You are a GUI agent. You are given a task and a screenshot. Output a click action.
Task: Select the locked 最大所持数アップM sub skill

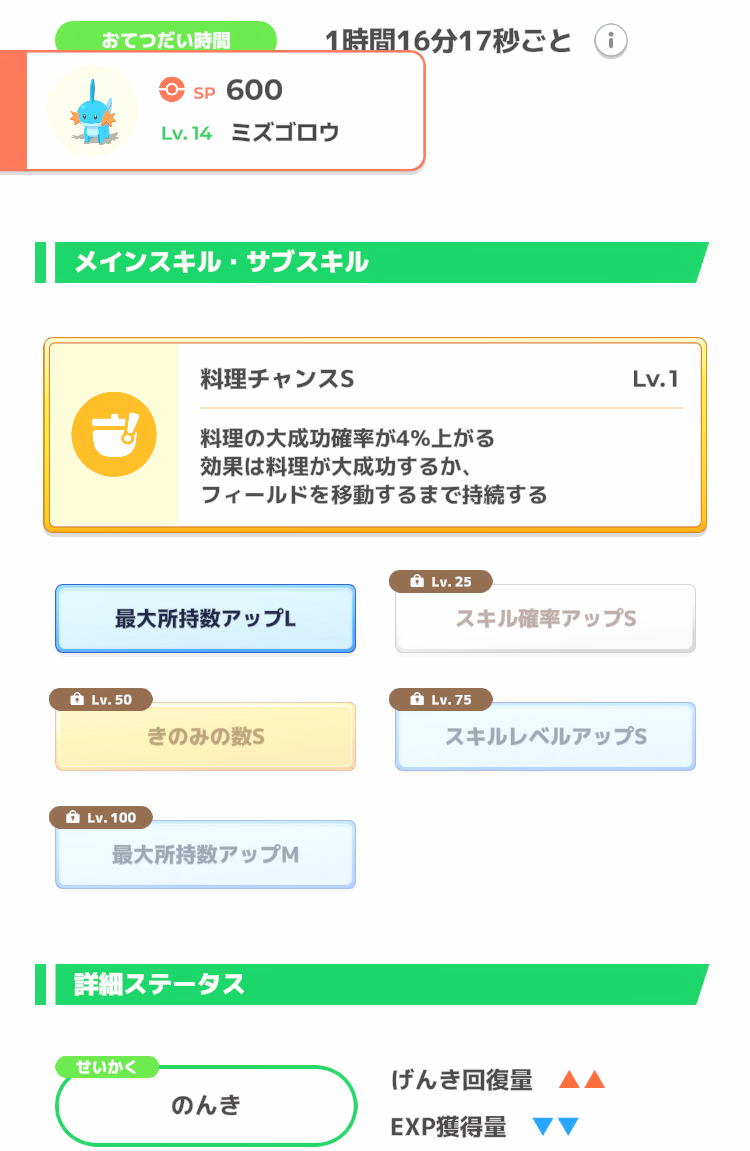tap(205, 855)
